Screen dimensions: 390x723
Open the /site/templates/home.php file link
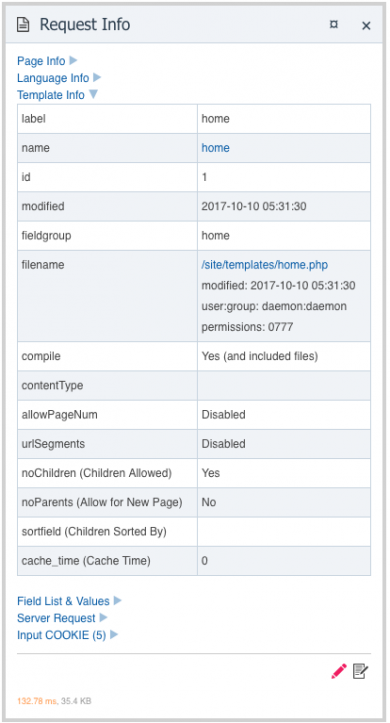(x=265, y=265)
